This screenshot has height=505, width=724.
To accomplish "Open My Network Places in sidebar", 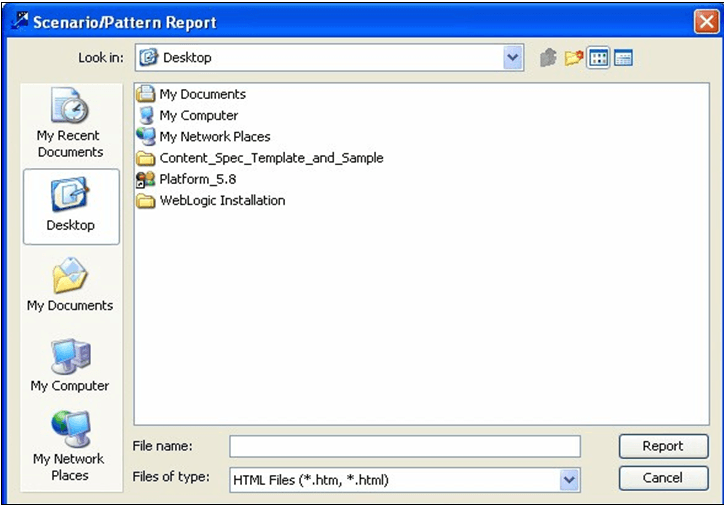I will [x=69, y=446].
